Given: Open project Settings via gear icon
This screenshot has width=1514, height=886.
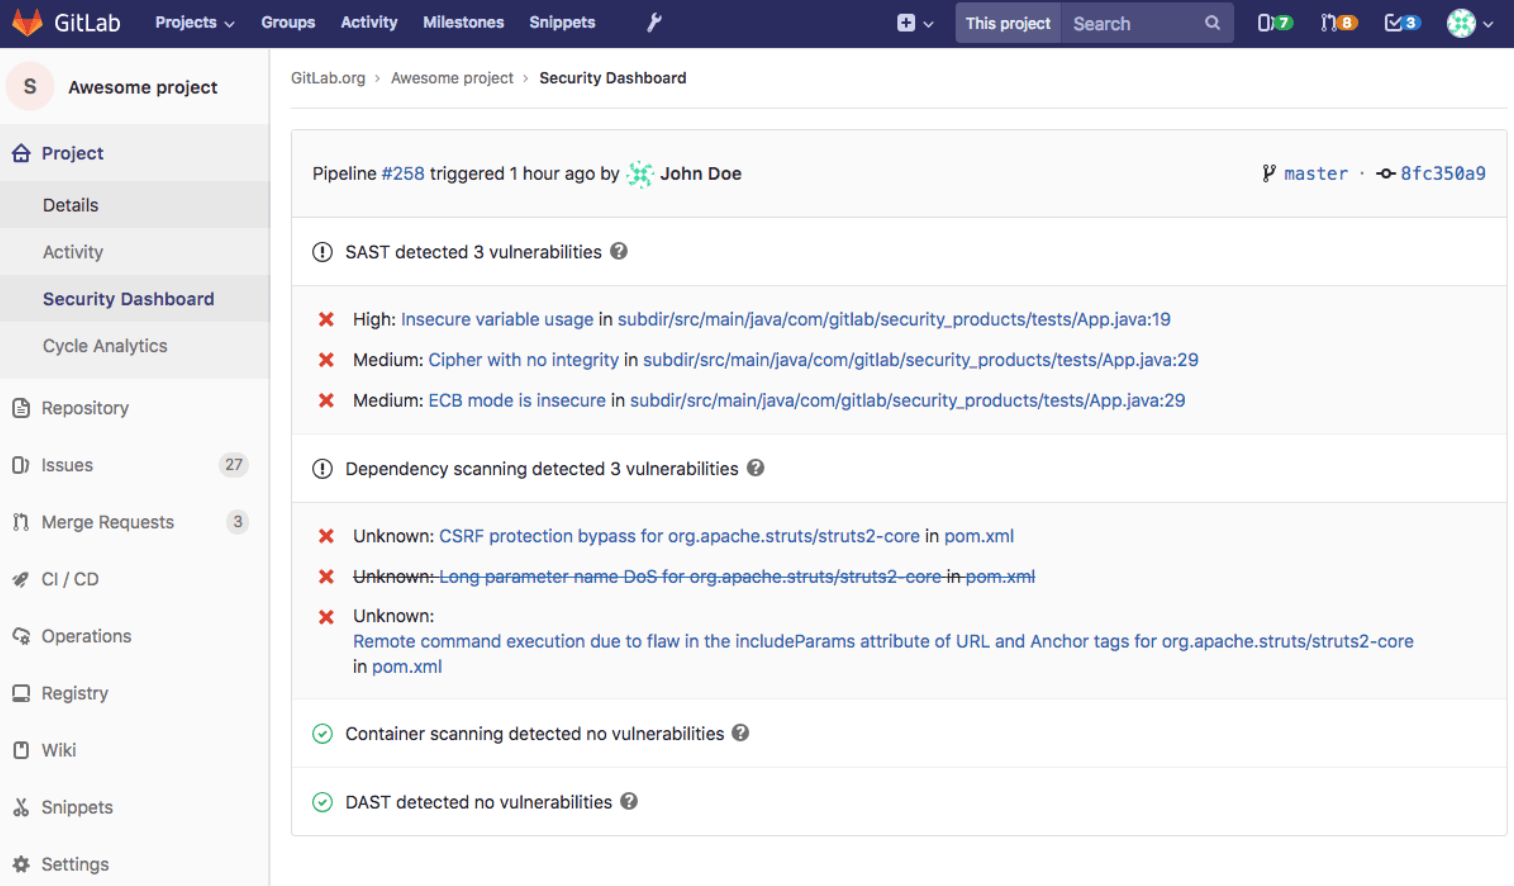Looking at the screenshot, I should click(21, 864).
